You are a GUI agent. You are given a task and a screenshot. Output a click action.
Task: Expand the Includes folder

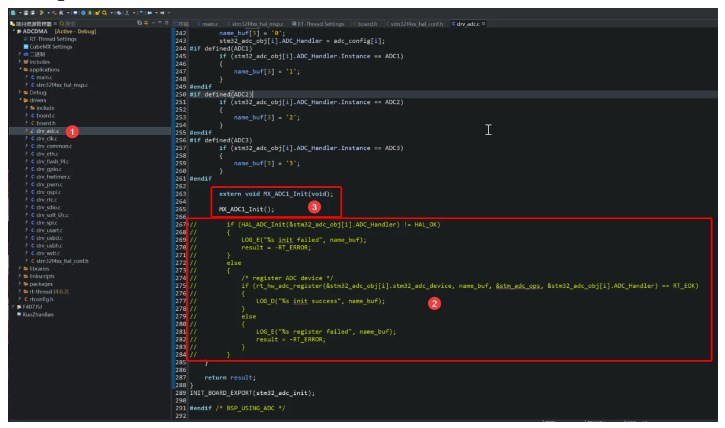coord(20,61)
